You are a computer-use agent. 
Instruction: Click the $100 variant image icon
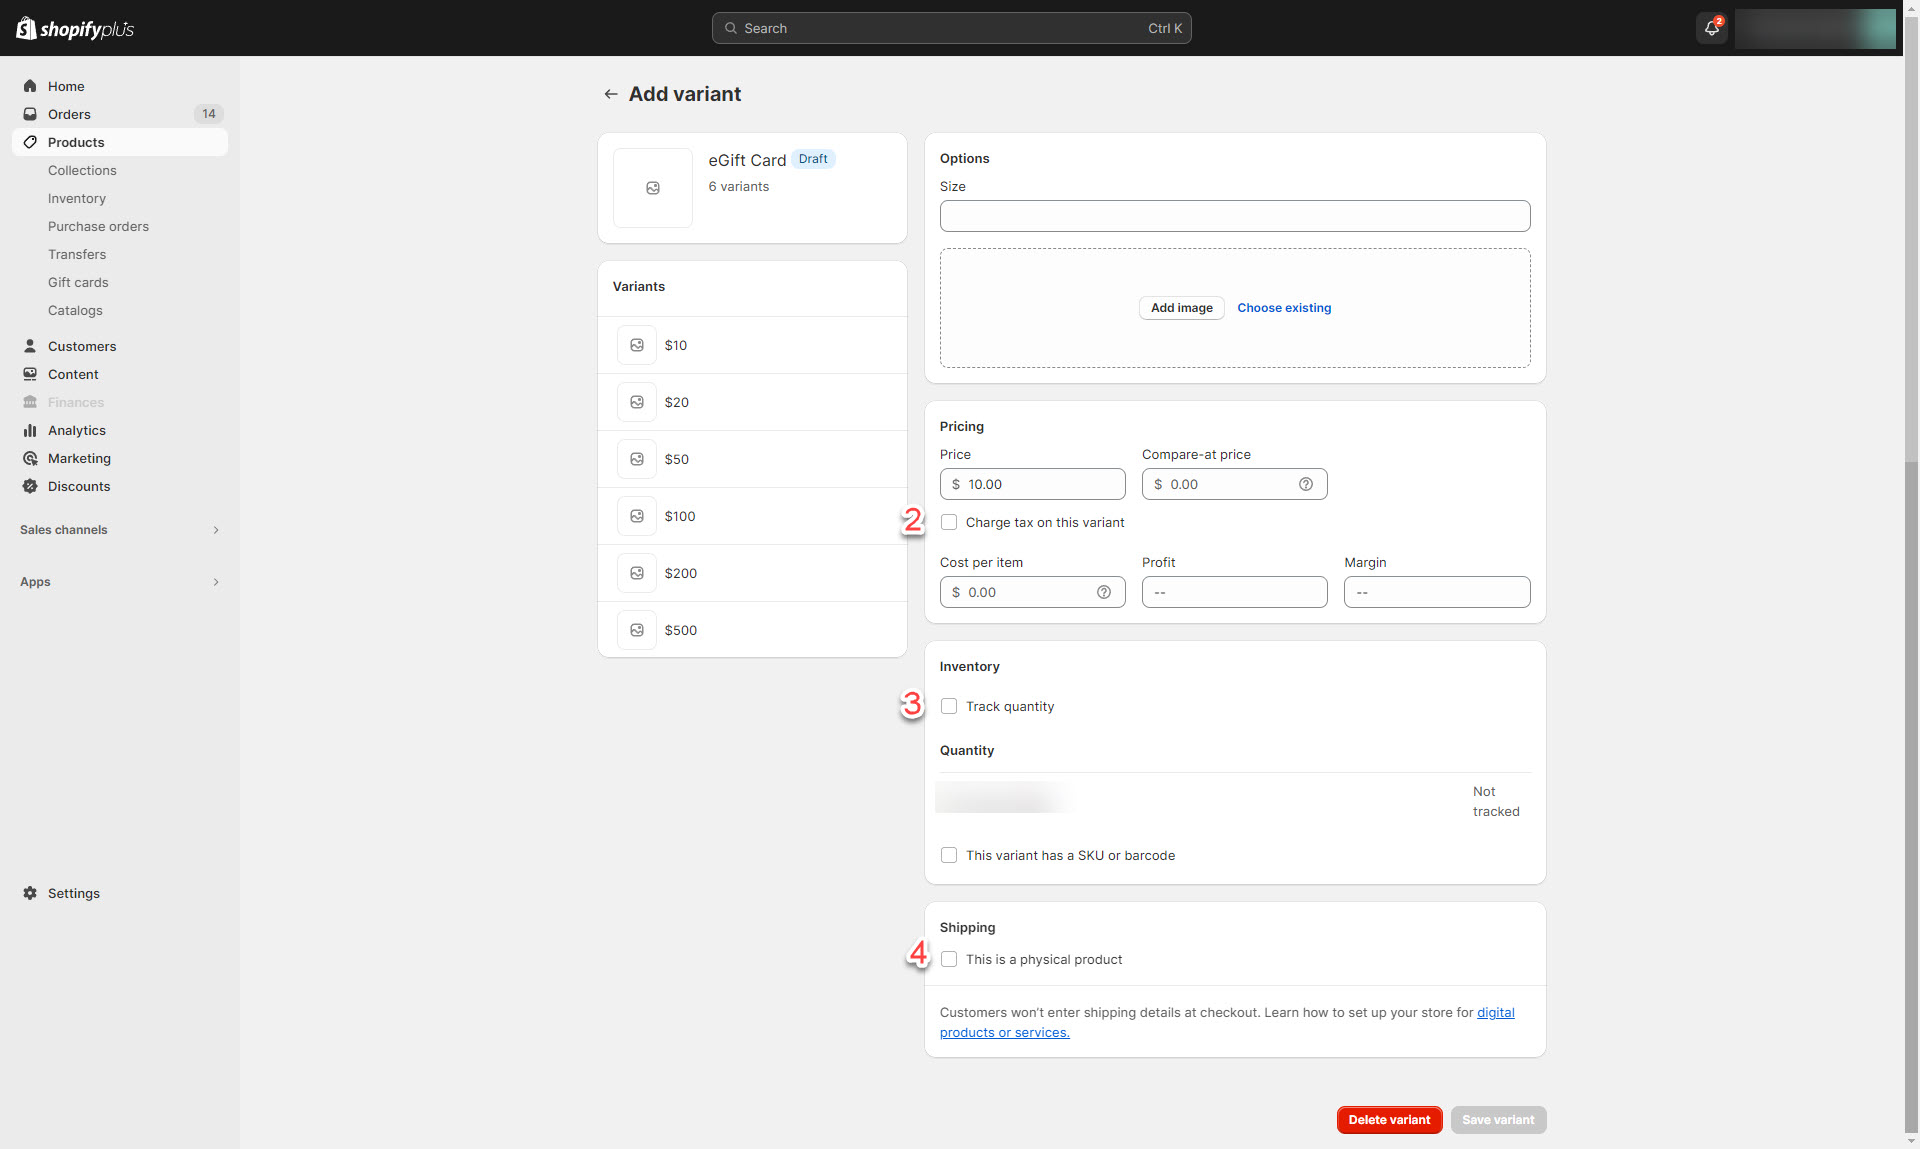[x=637, y=516]
